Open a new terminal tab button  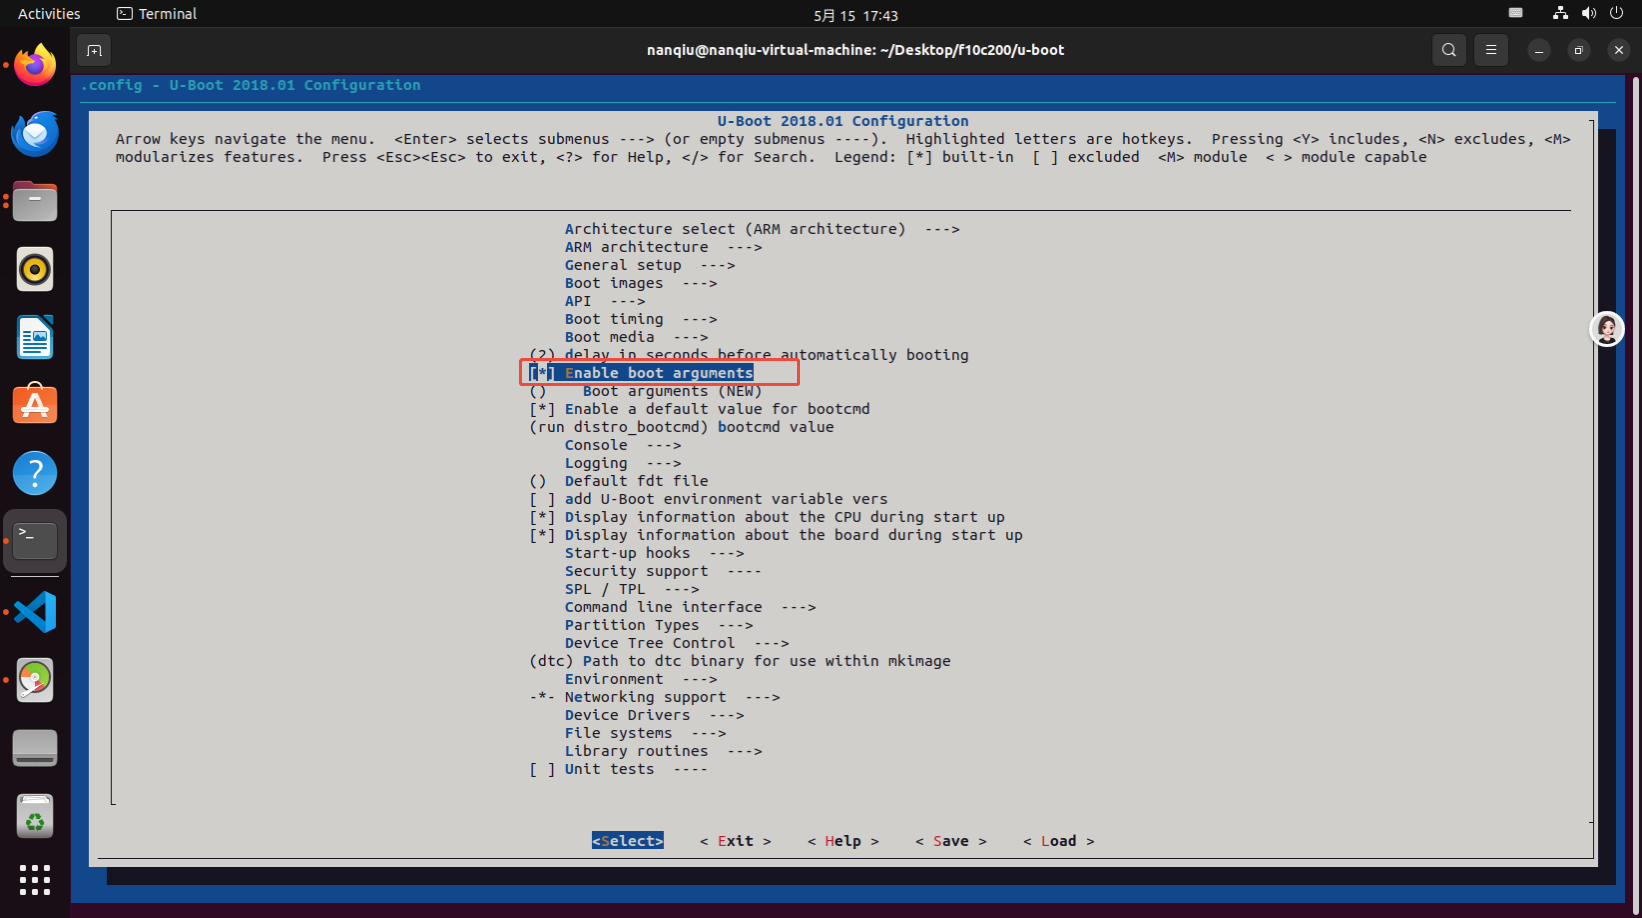tap(94, 50)
